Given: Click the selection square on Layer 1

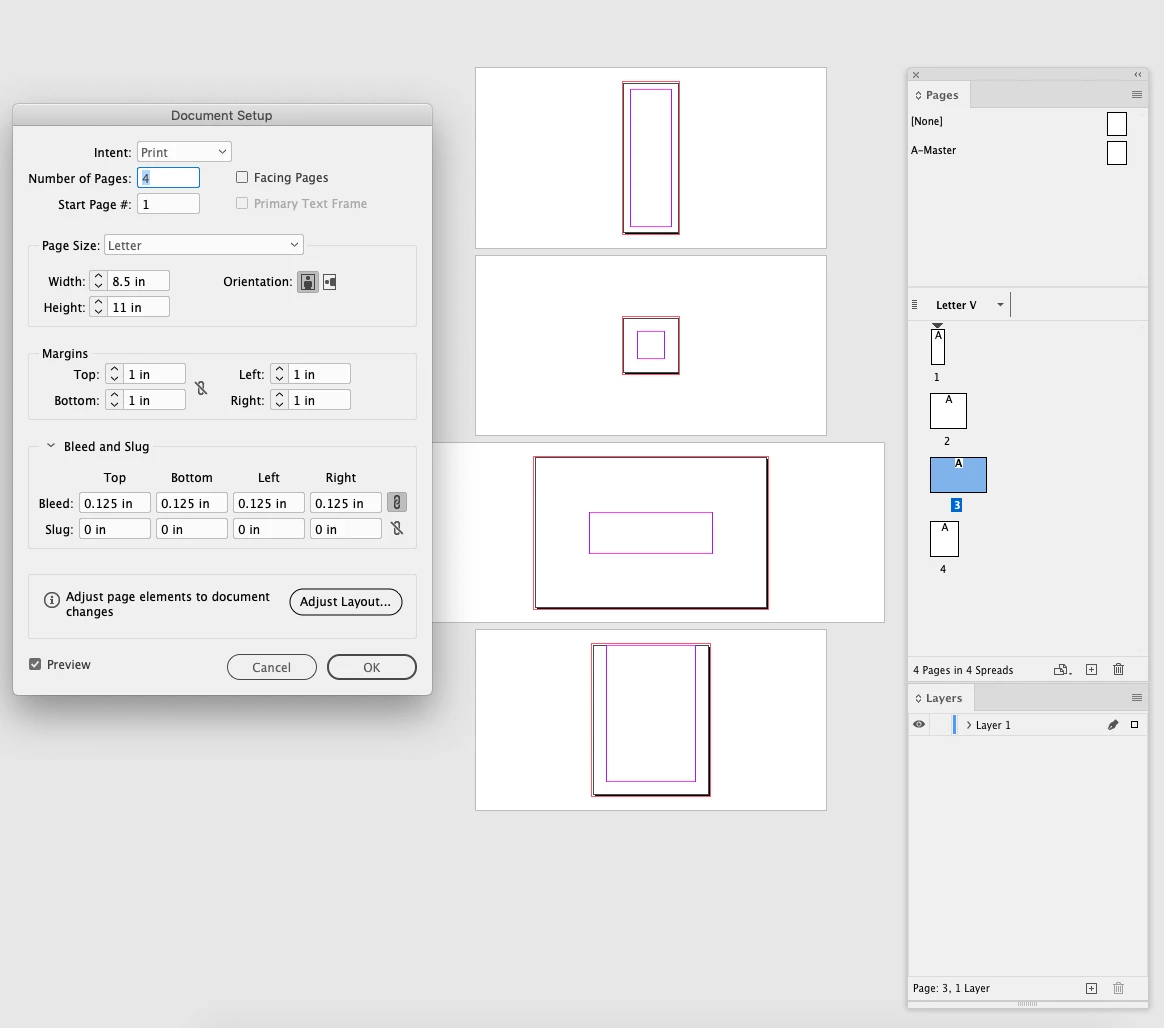Looking at the screenshot, I should click(1134, 724).
